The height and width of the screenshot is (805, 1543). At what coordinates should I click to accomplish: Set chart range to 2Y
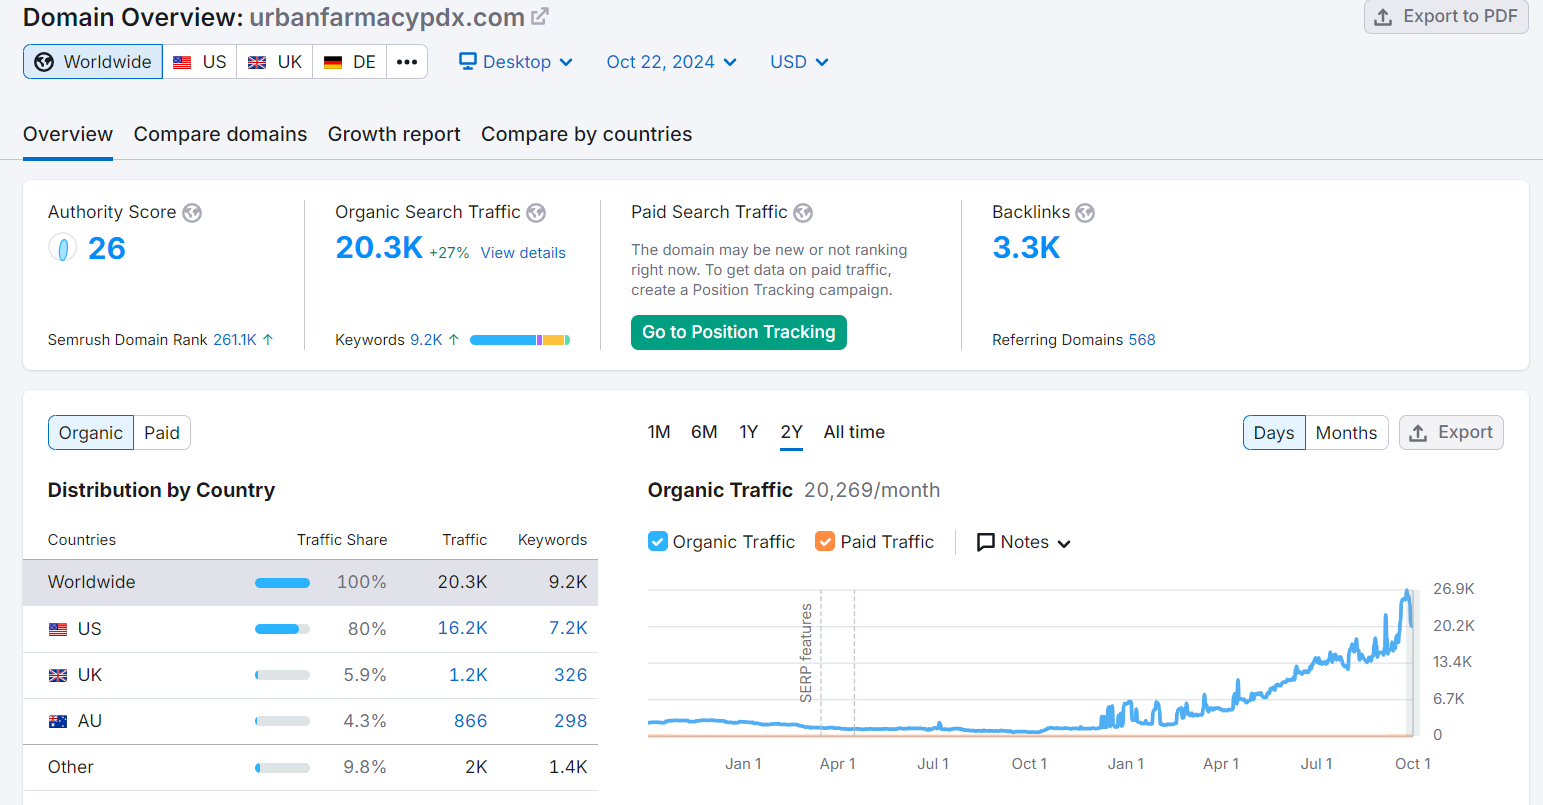tap(792, 432)
